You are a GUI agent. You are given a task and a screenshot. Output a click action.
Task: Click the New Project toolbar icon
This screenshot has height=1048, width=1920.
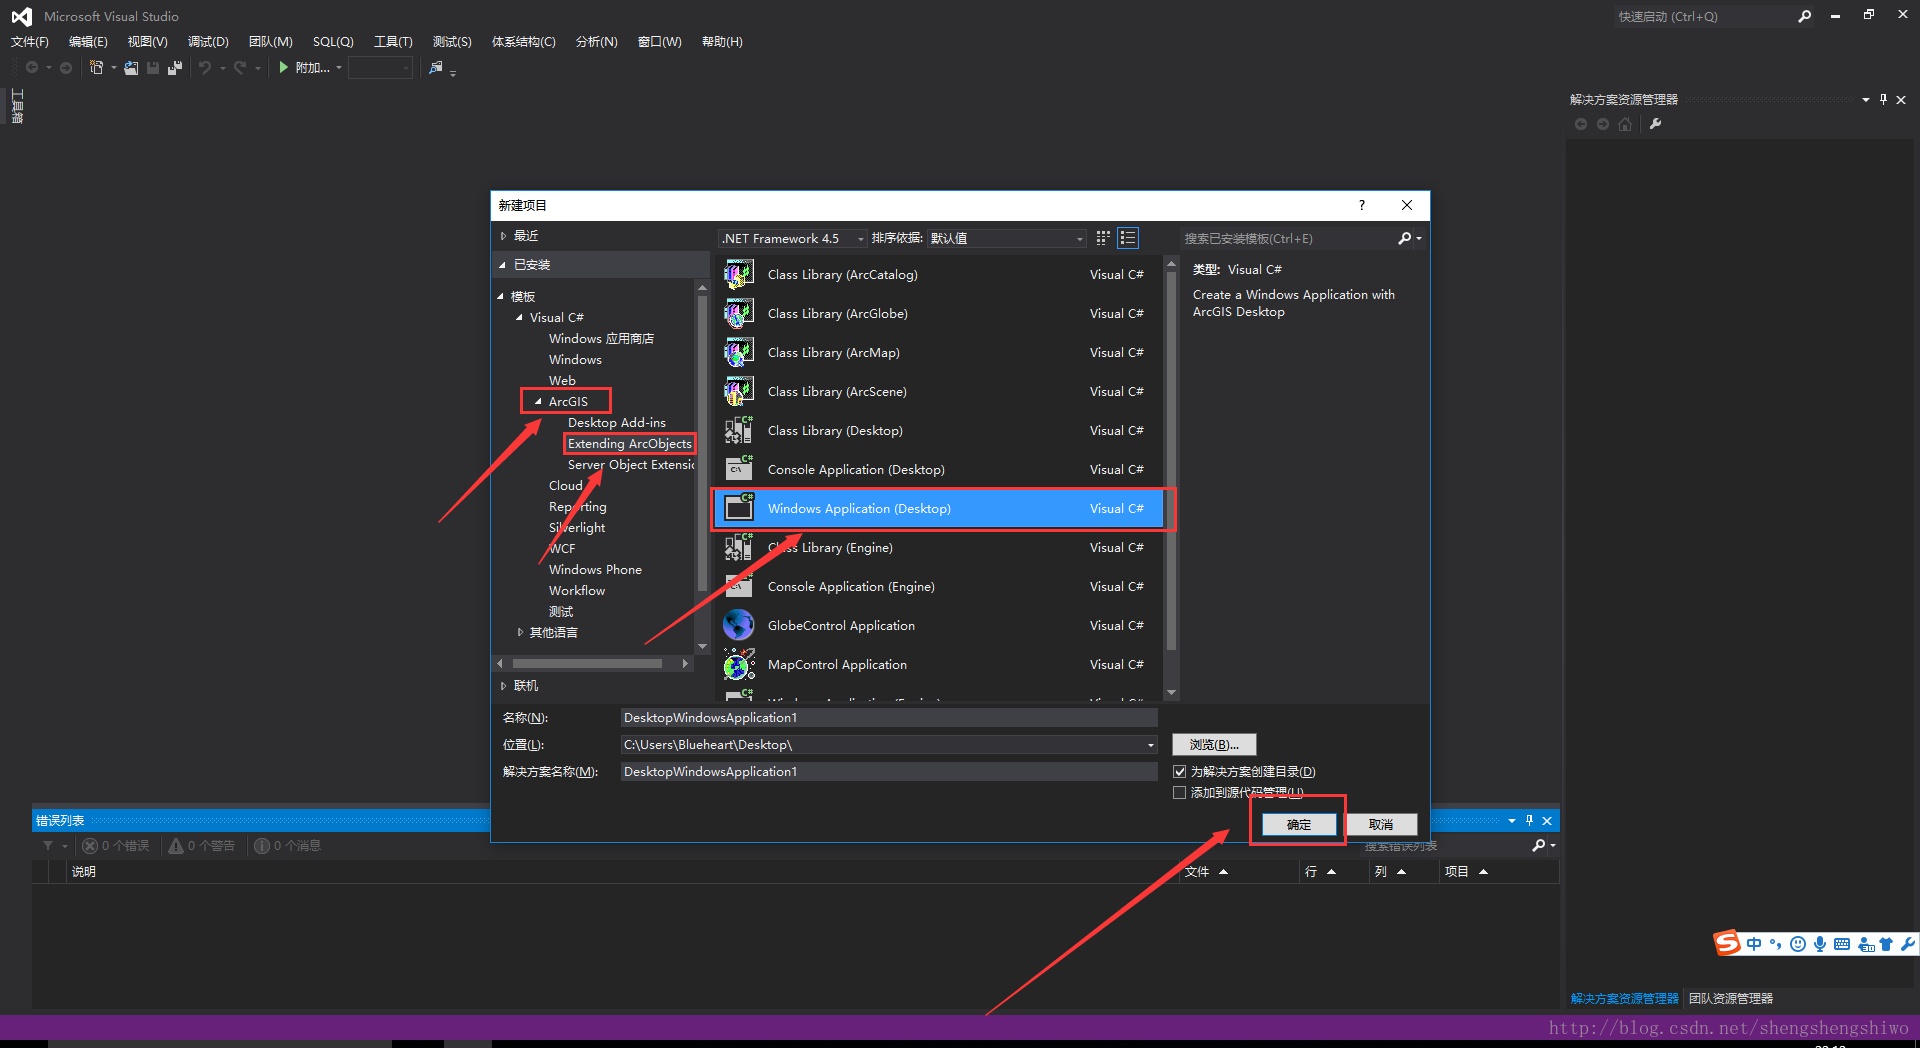pyautogui.click(x=97, y=68)
